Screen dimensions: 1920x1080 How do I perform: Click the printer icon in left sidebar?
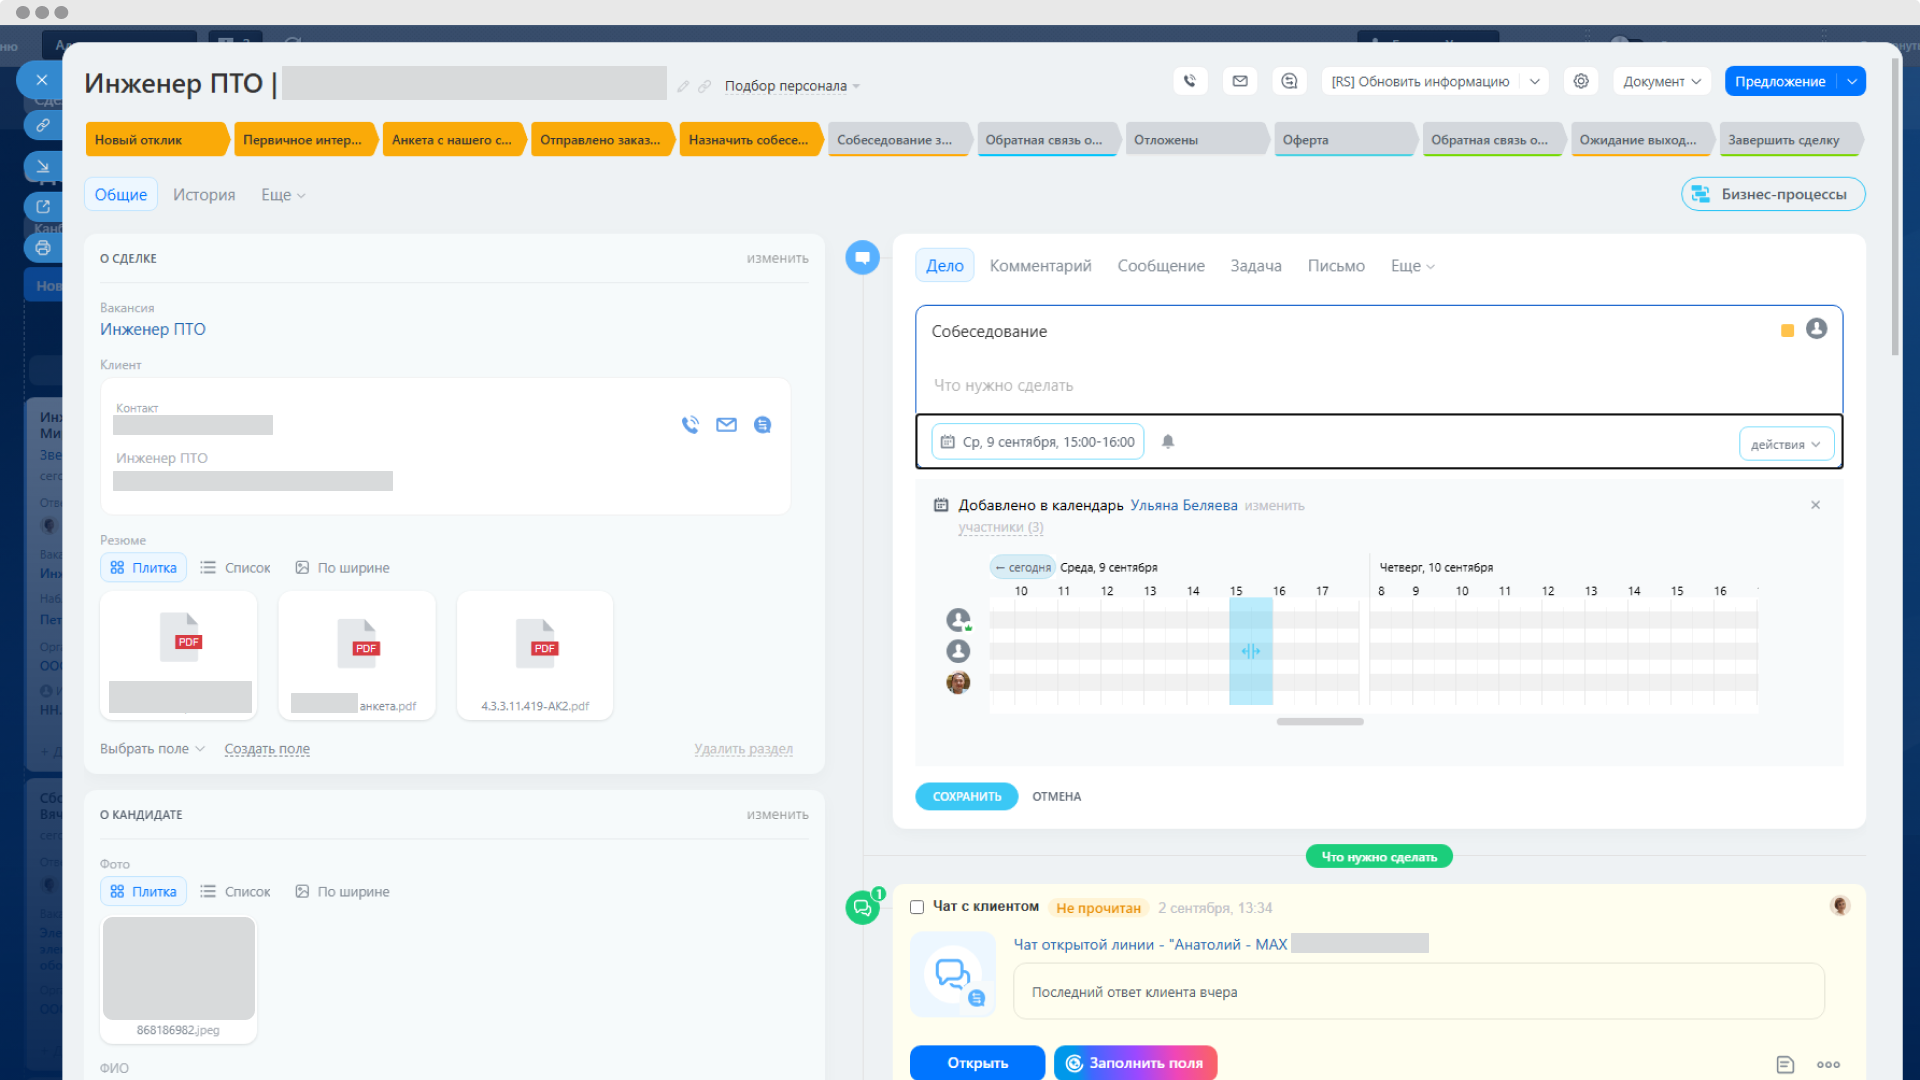click(x=42, y=248)
